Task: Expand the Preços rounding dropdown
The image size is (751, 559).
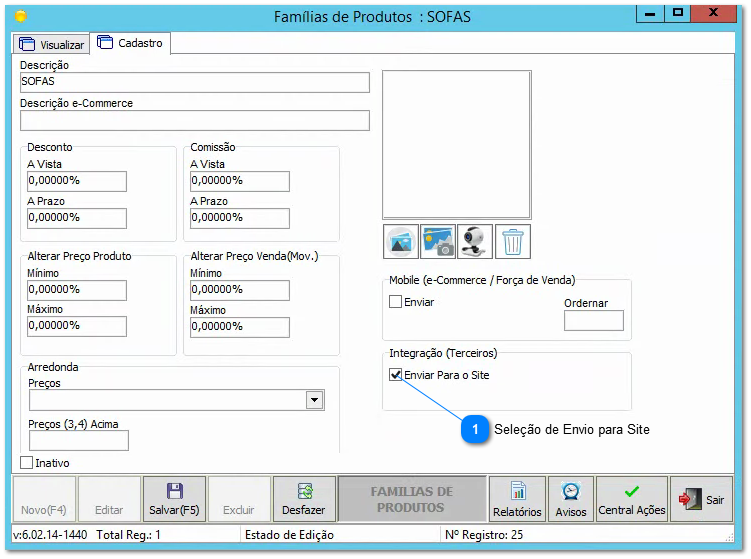Action: click(314, 400)
